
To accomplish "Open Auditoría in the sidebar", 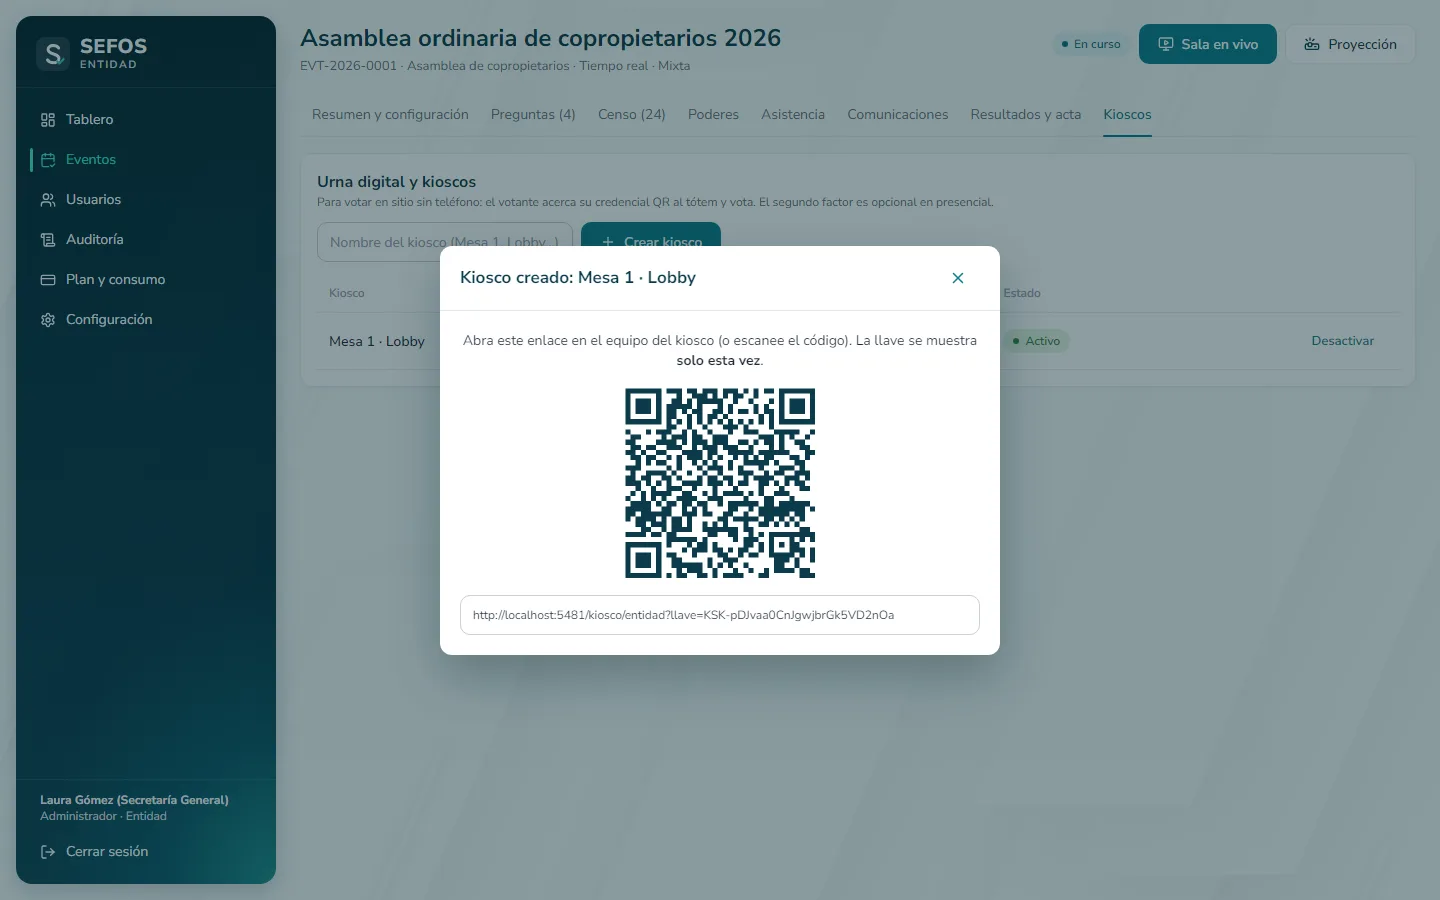I will 146,240.
